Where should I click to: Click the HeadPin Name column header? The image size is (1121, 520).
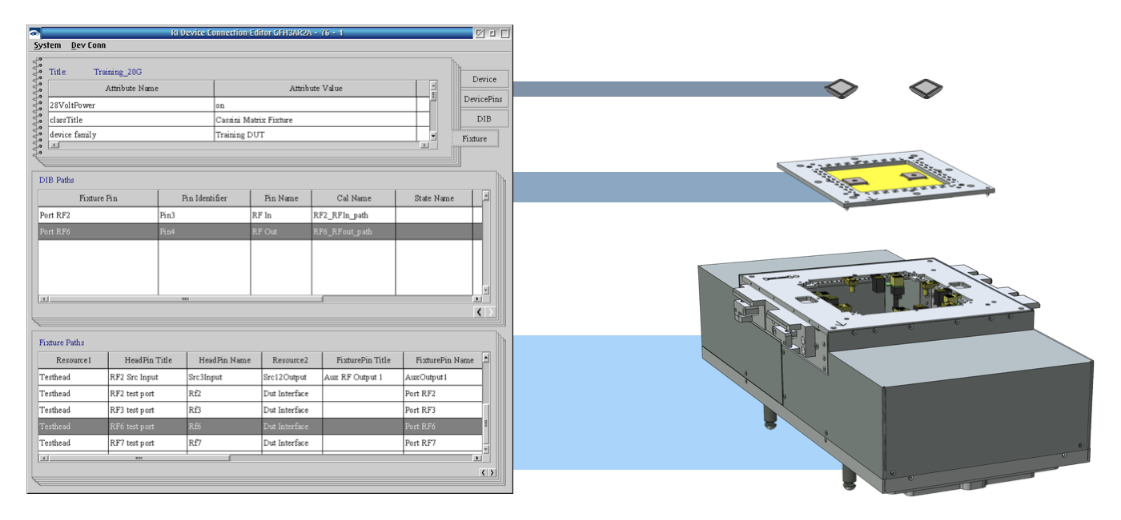pos(224,360)
